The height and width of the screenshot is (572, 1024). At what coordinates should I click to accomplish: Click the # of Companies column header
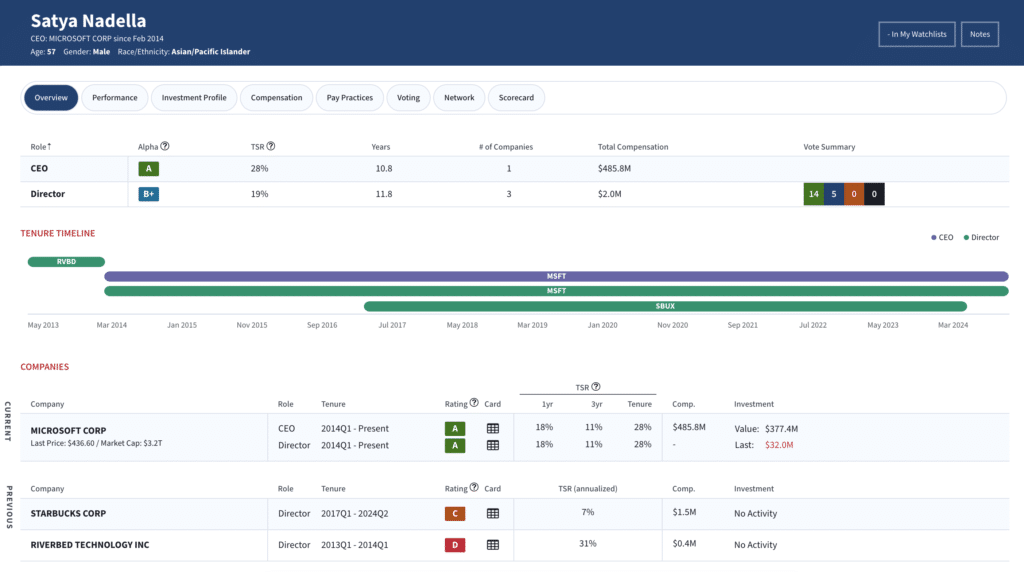(x=505, y=147)
